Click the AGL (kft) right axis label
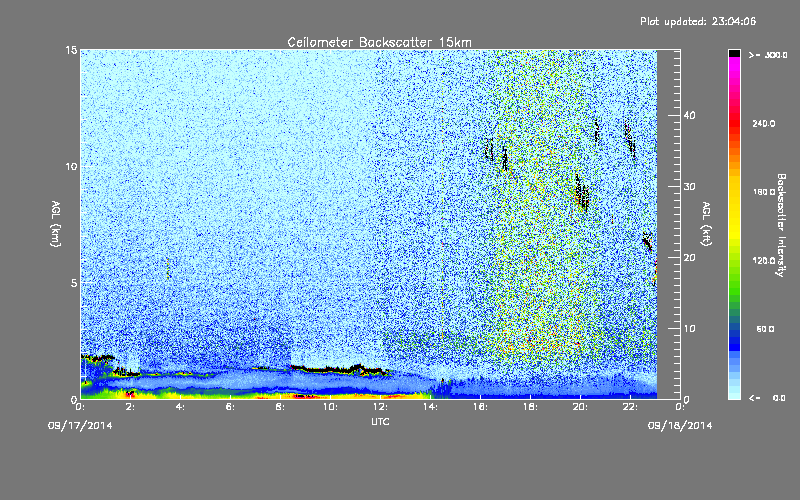The image size is (800, 500). click(706, 223)
